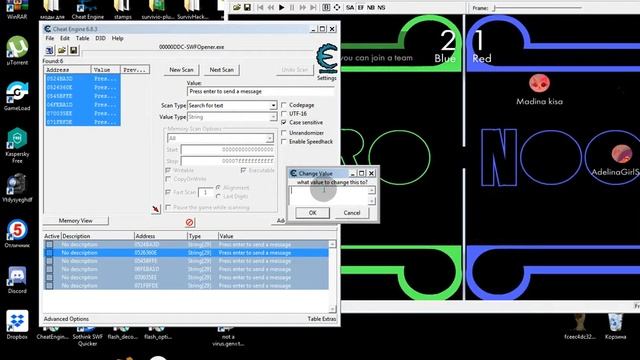The height and width of the screenshot is (360, 640).
Task: Pause the SWF movie
Action: click(x=292, y=8)
